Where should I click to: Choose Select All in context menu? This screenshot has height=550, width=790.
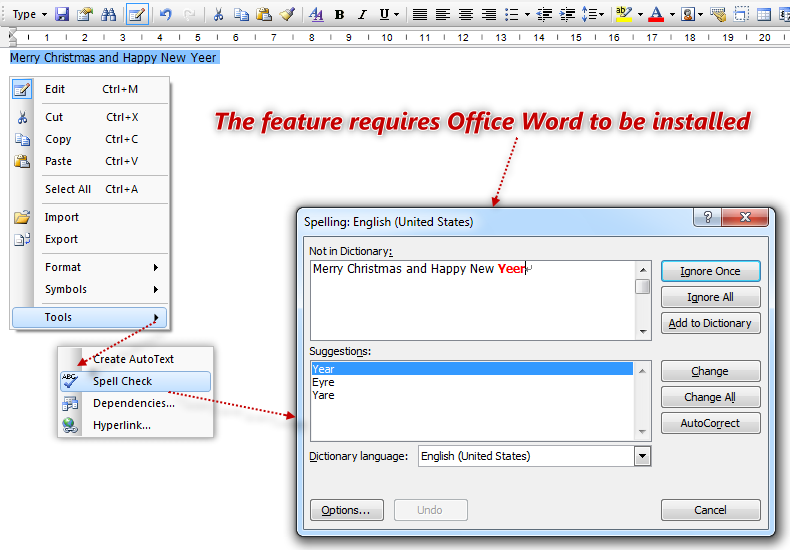pos(90,189)
